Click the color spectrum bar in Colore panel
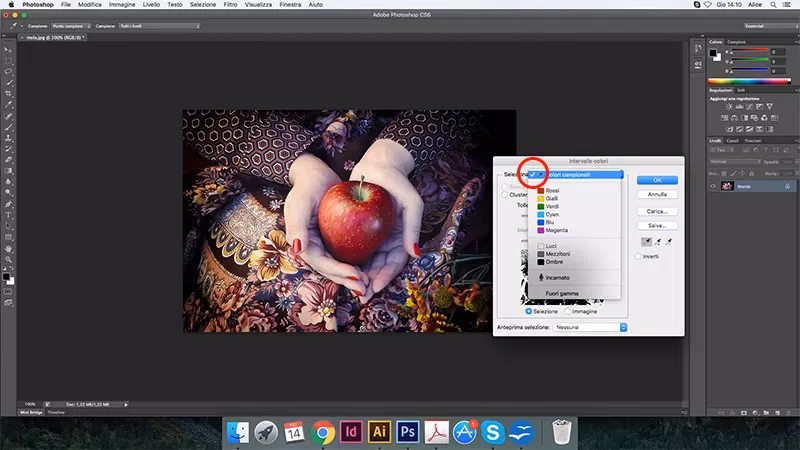The width and height of the screenshot is (800, 450). coord(750,80)
